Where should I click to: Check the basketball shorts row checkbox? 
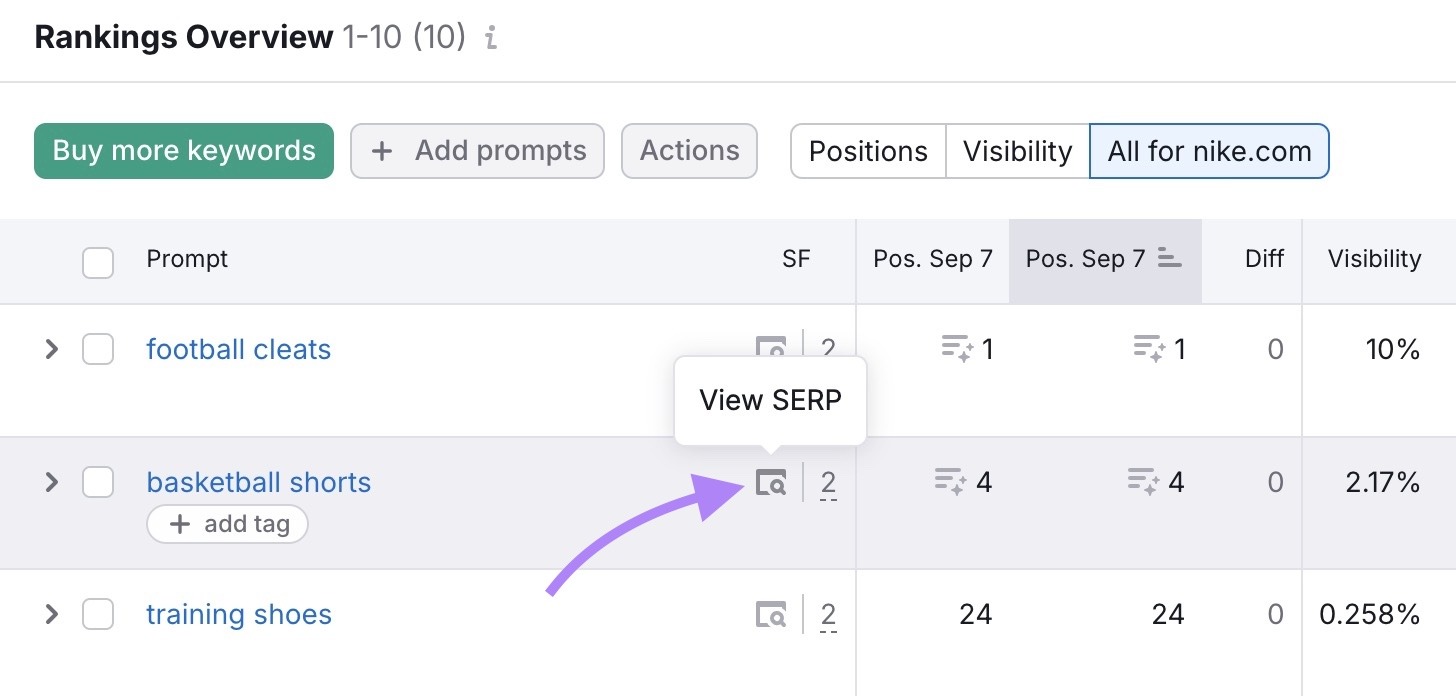click(98, 482)
